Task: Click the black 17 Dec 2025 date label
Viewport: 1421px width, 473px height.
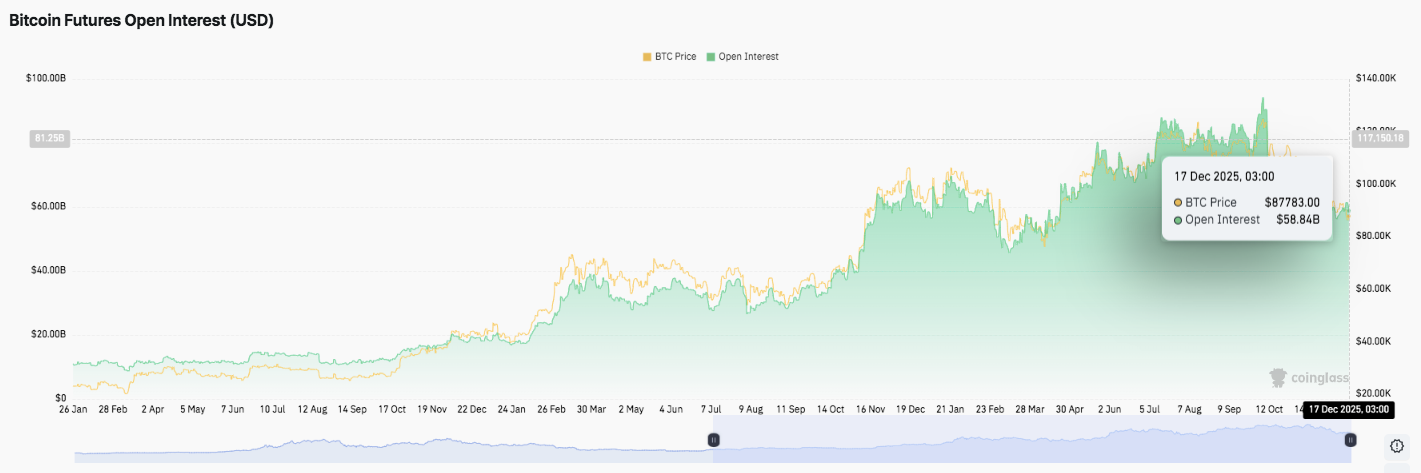Action: tap(1349, 409)
